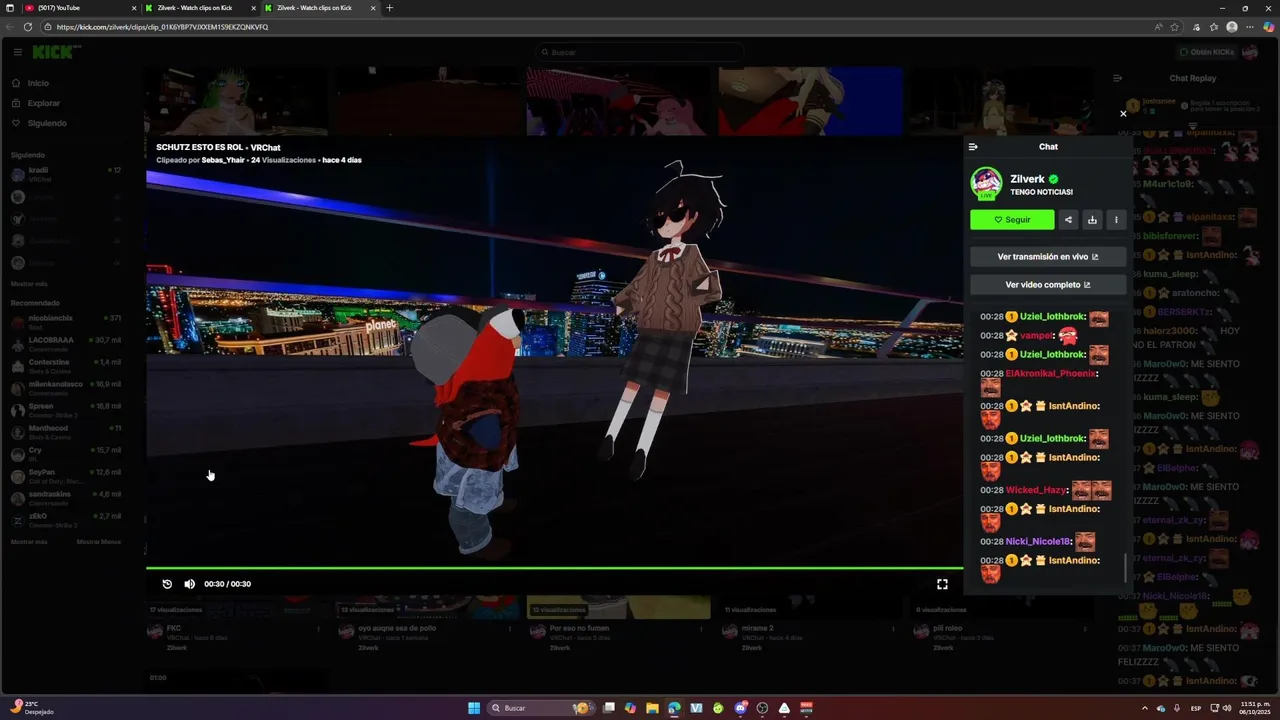Follow Zilverk with the Seguir button
The image size is (1280, 720).
(1012, 220)
